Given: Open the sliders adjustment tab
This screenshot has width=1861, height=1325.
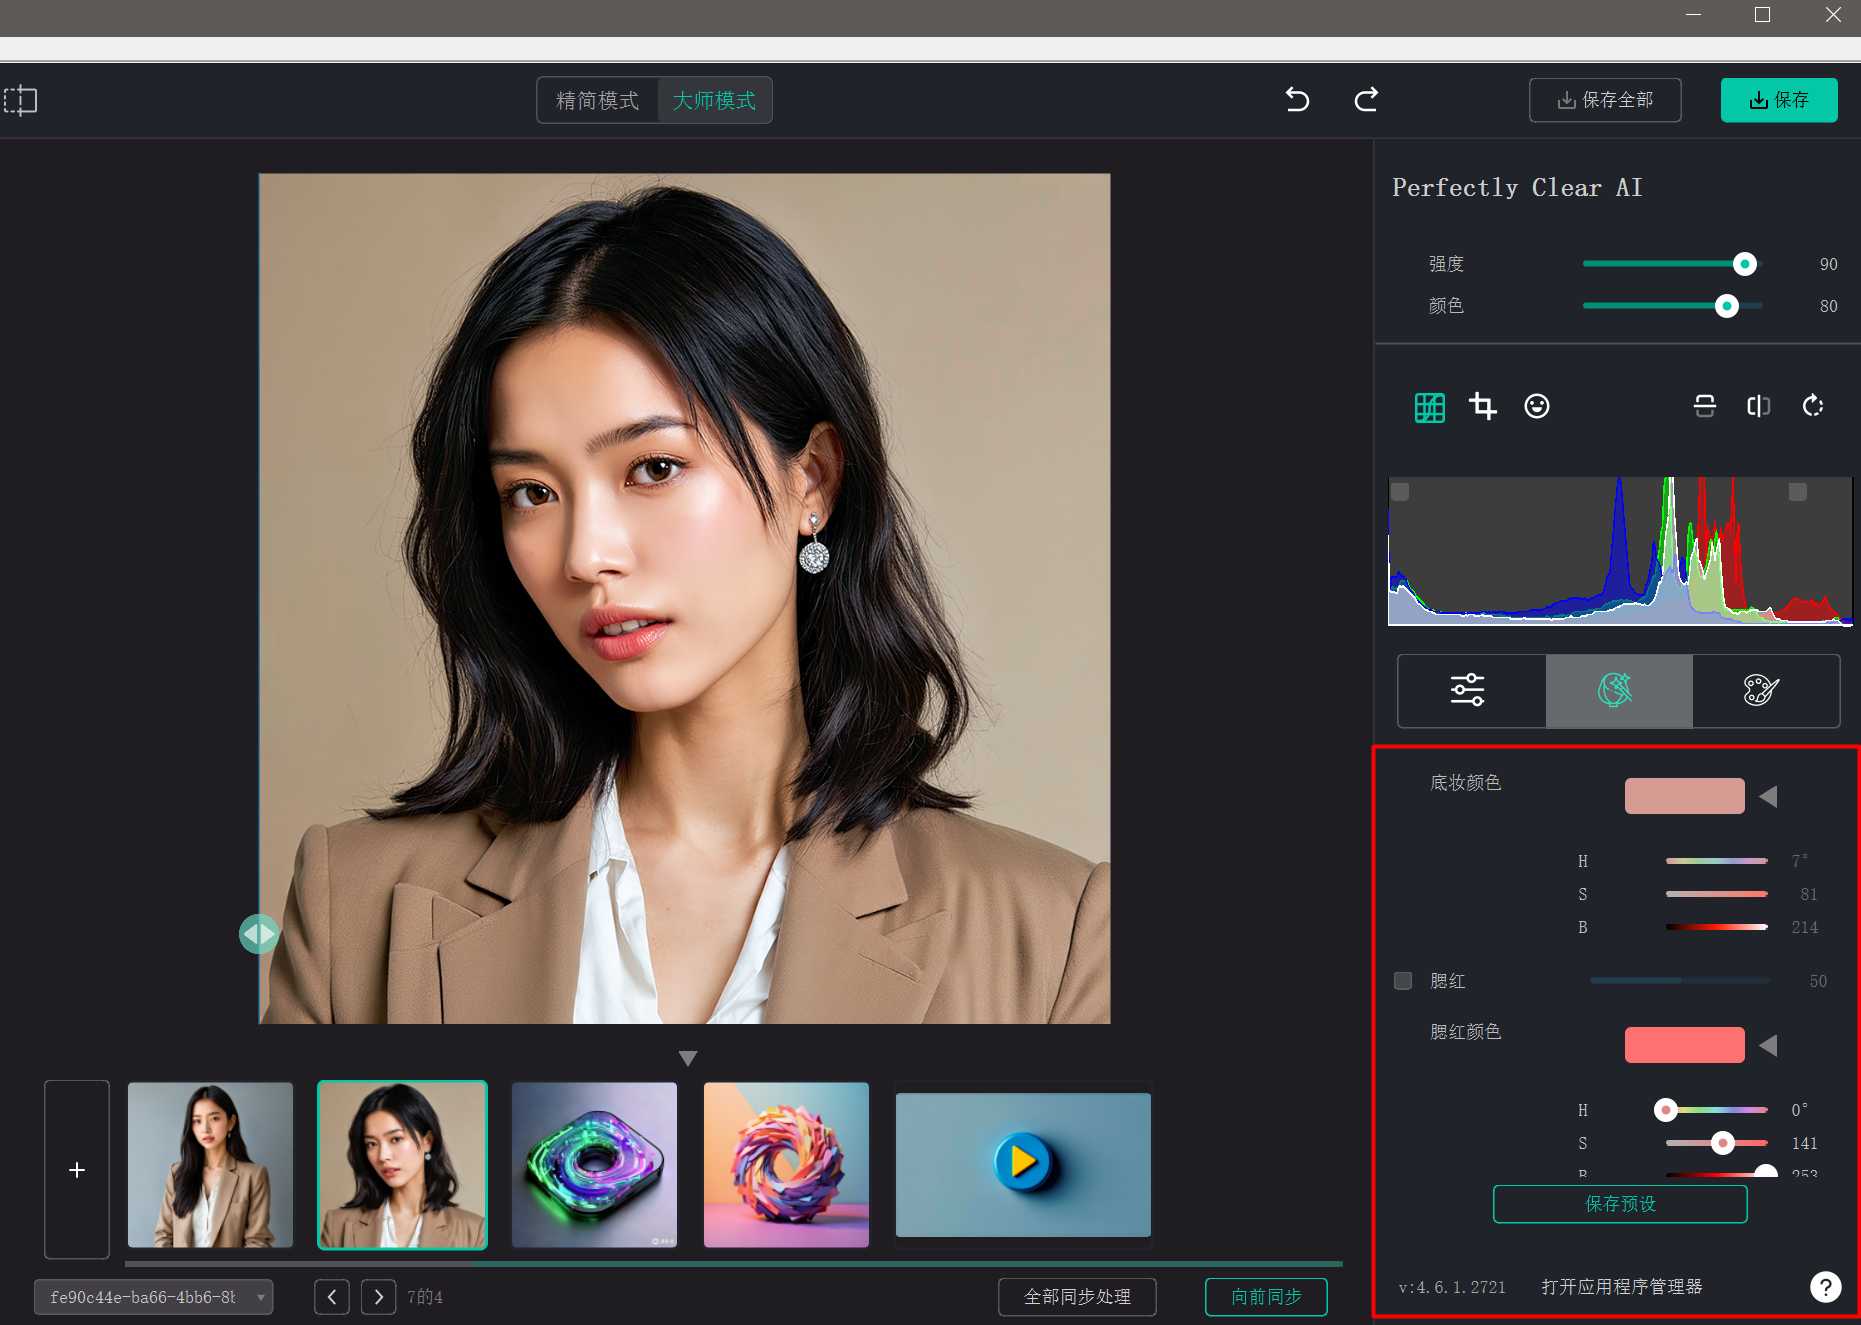Looking at the screenshot, I should [1468, 690].
